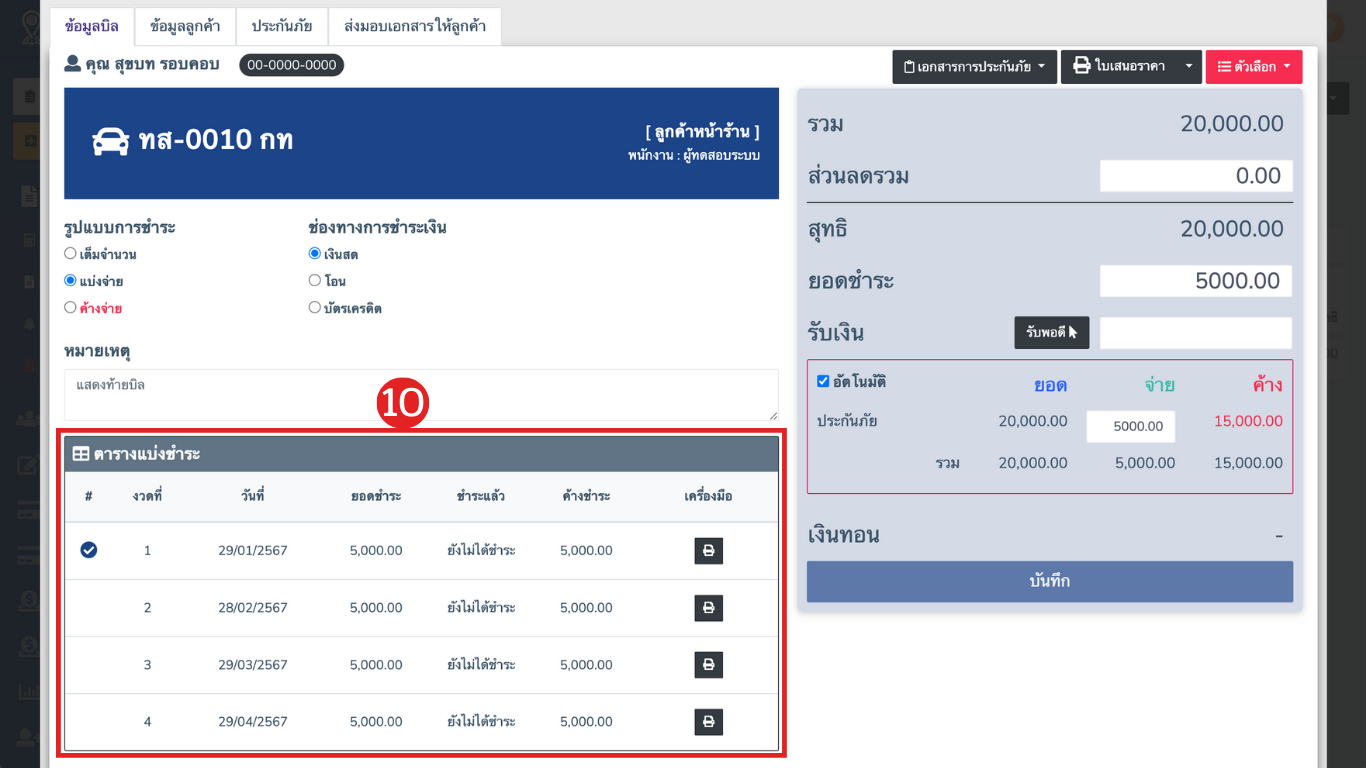Viewport: 1366px width, 768px height.
Task: Open the red ตัวเลือก dropdown
Action: point(1254,67)
